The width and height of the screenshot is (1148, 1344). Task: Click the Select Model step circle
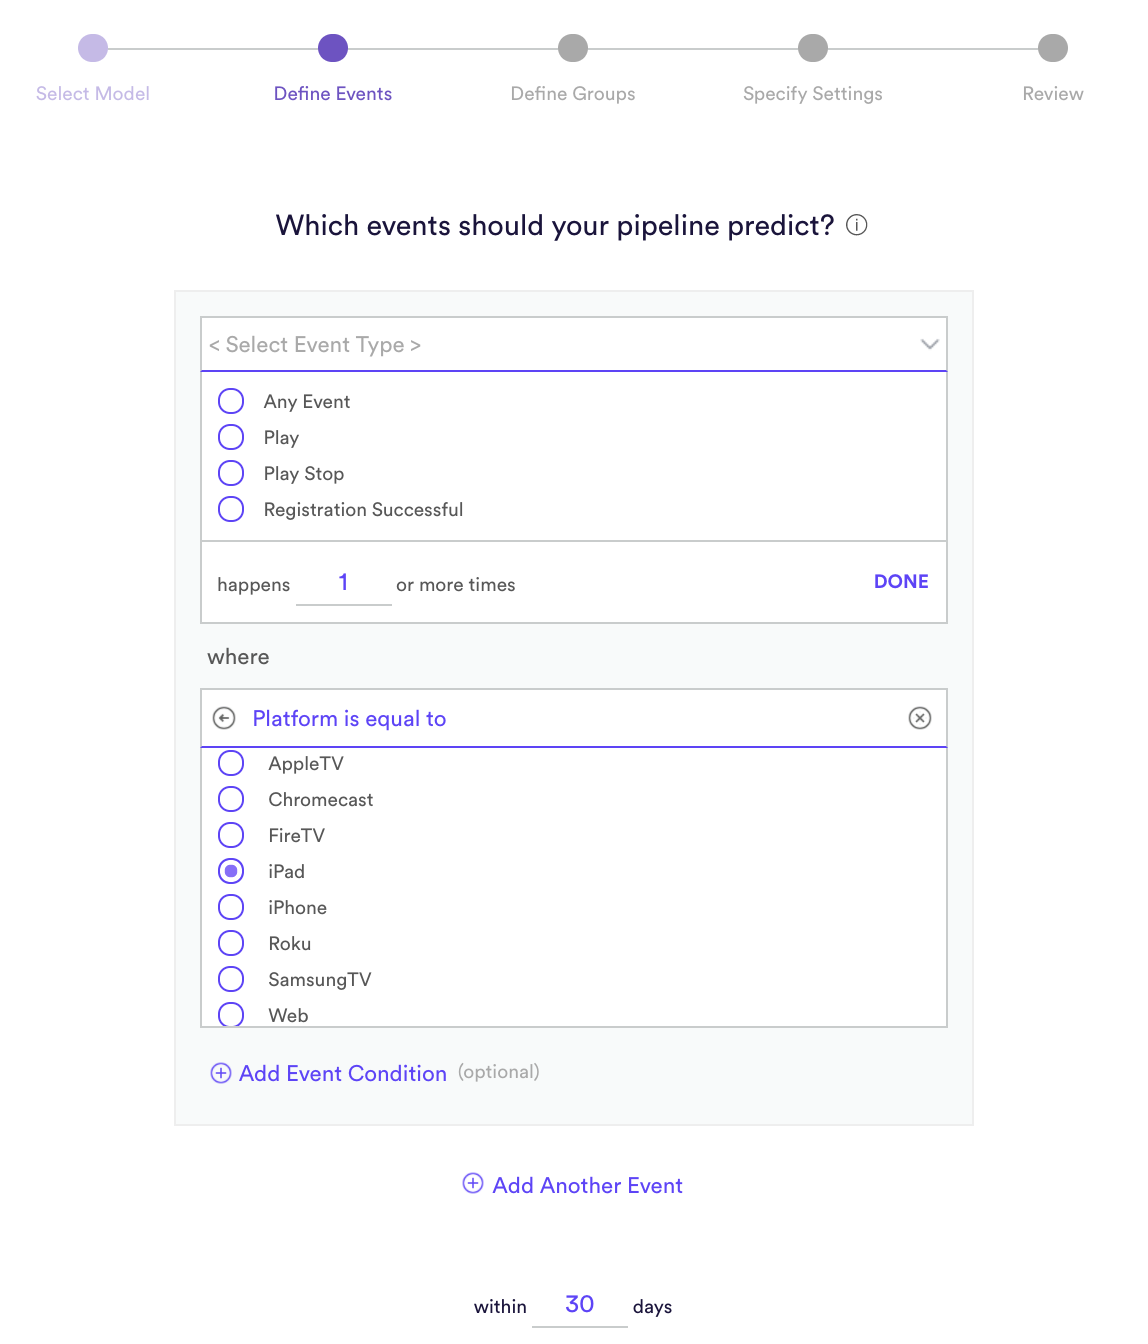click(x=93, y=48)
